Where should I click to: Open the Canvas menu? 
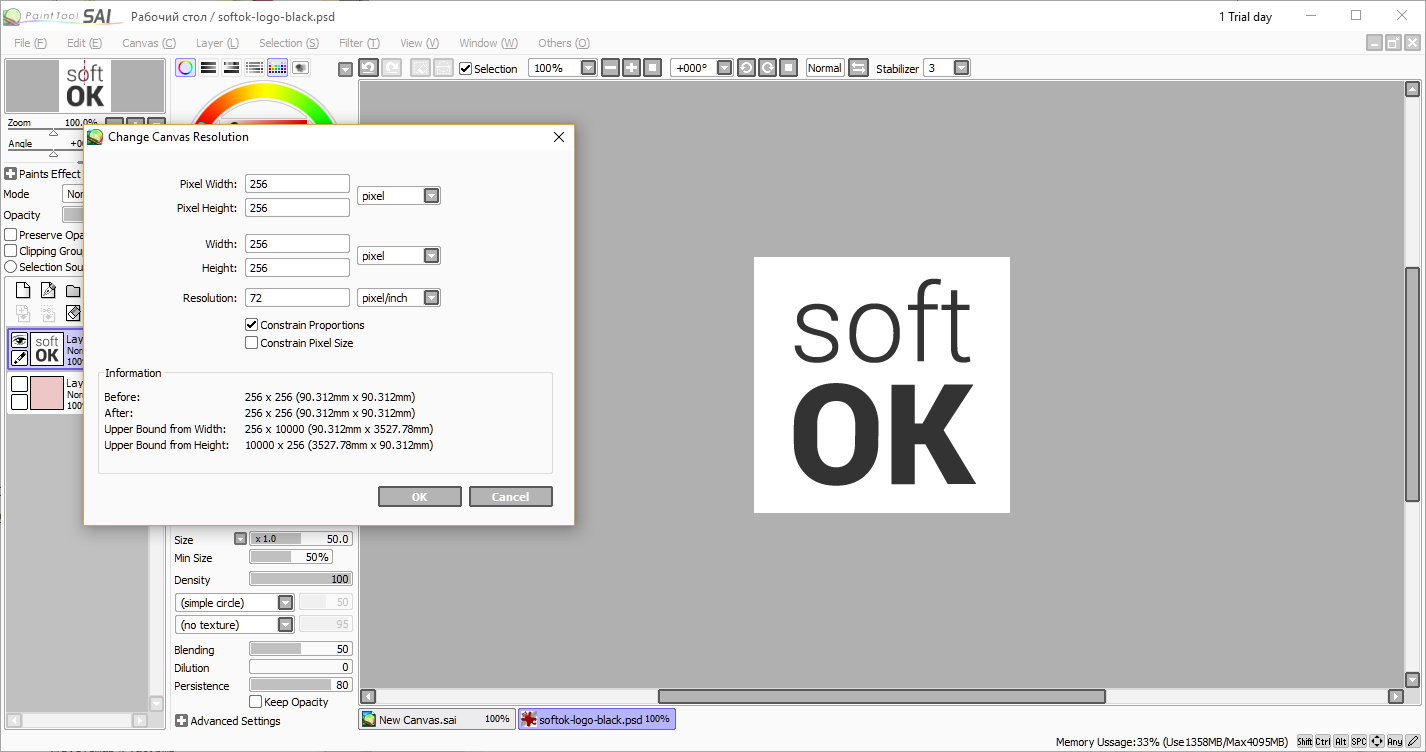point(149,43)
